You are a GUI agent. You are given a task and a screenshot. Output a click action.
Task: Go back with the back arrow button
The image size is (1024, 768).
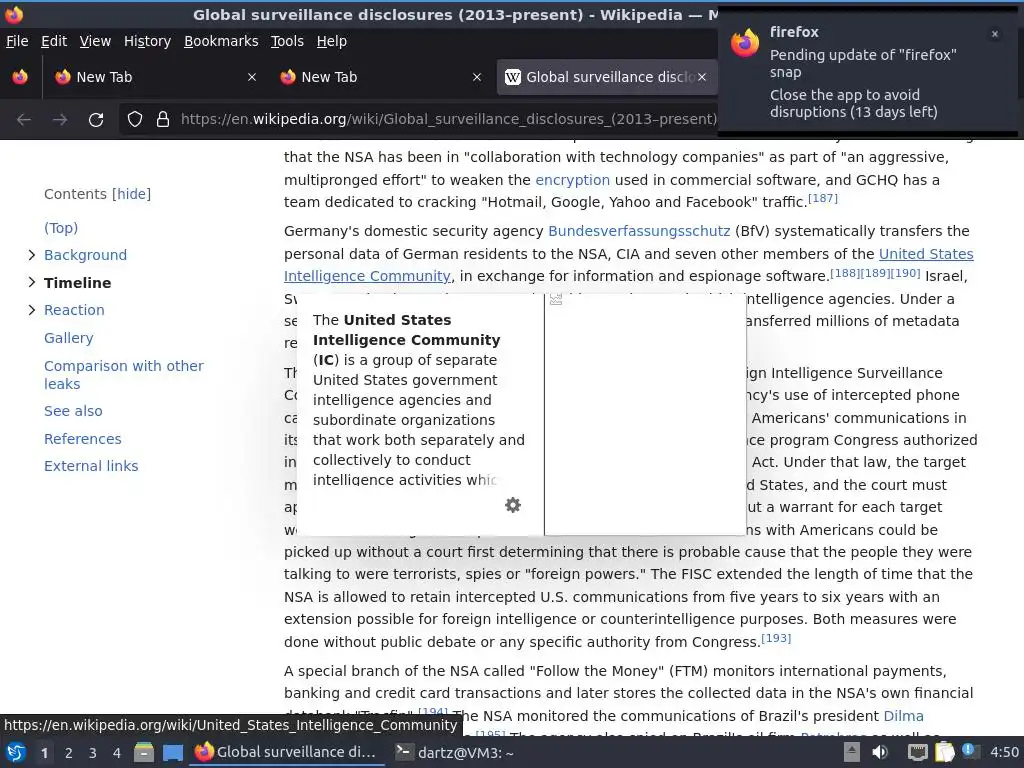coord(24,120)
